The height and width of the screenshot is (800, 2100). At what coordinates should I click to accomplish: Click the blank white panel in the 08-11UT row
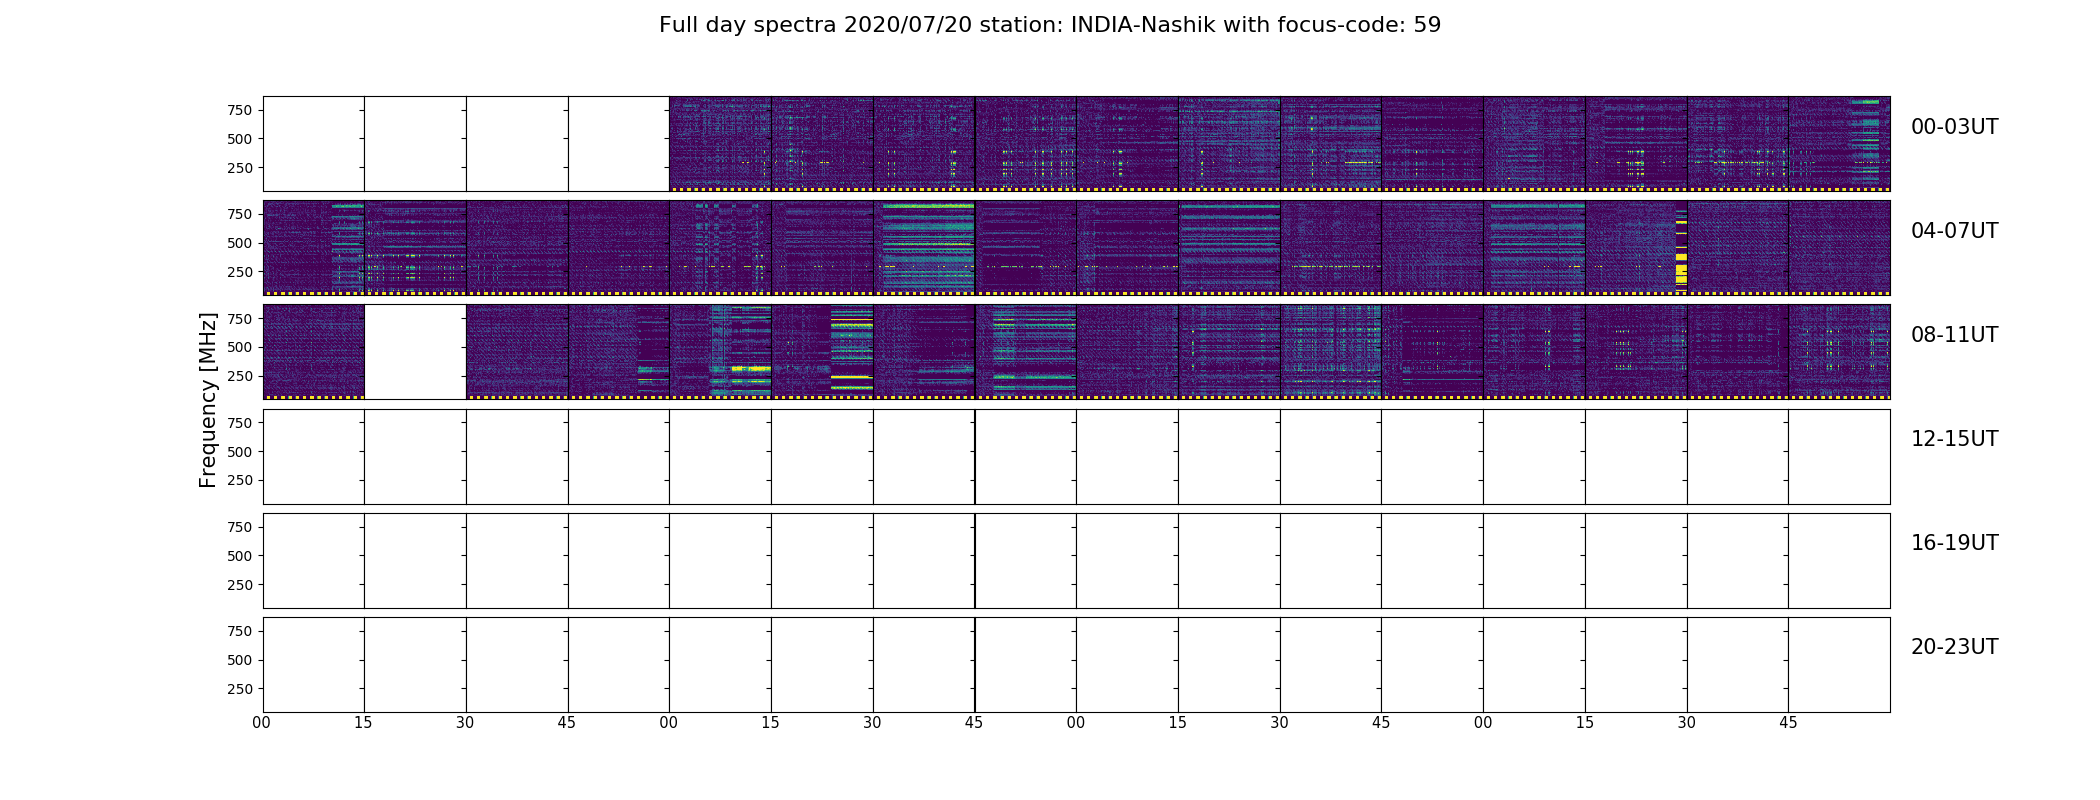click(415, 352)
